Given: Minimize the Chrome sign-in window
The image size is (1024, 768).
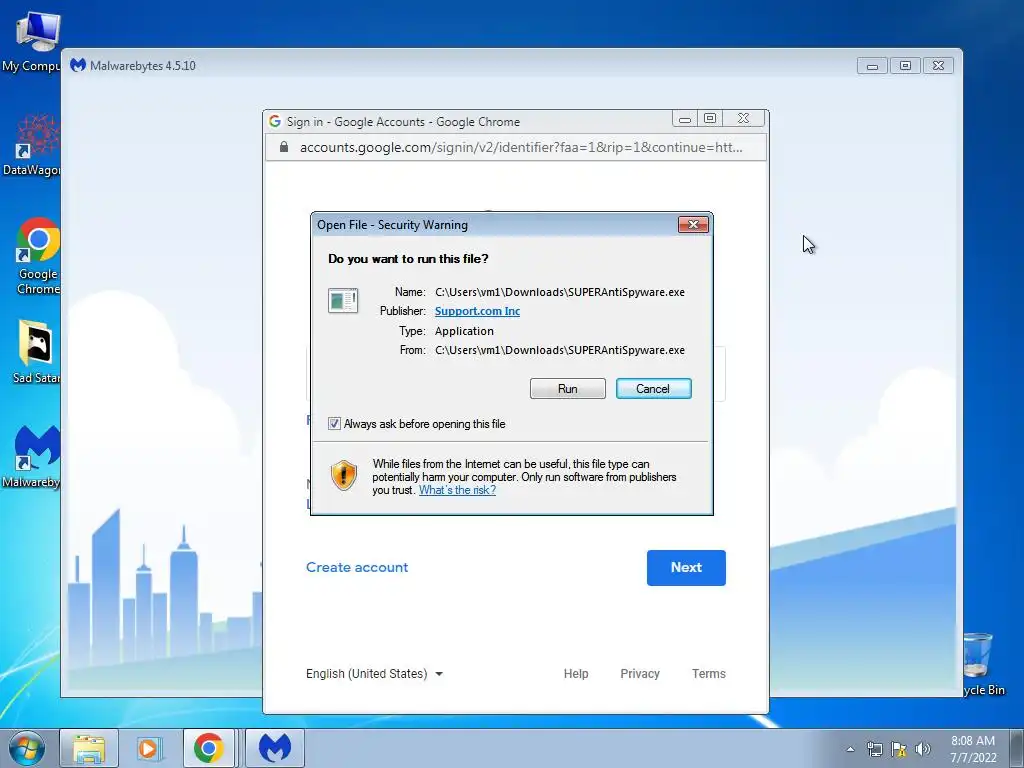Looking at the screenshot, I should (x=684, y=119).
